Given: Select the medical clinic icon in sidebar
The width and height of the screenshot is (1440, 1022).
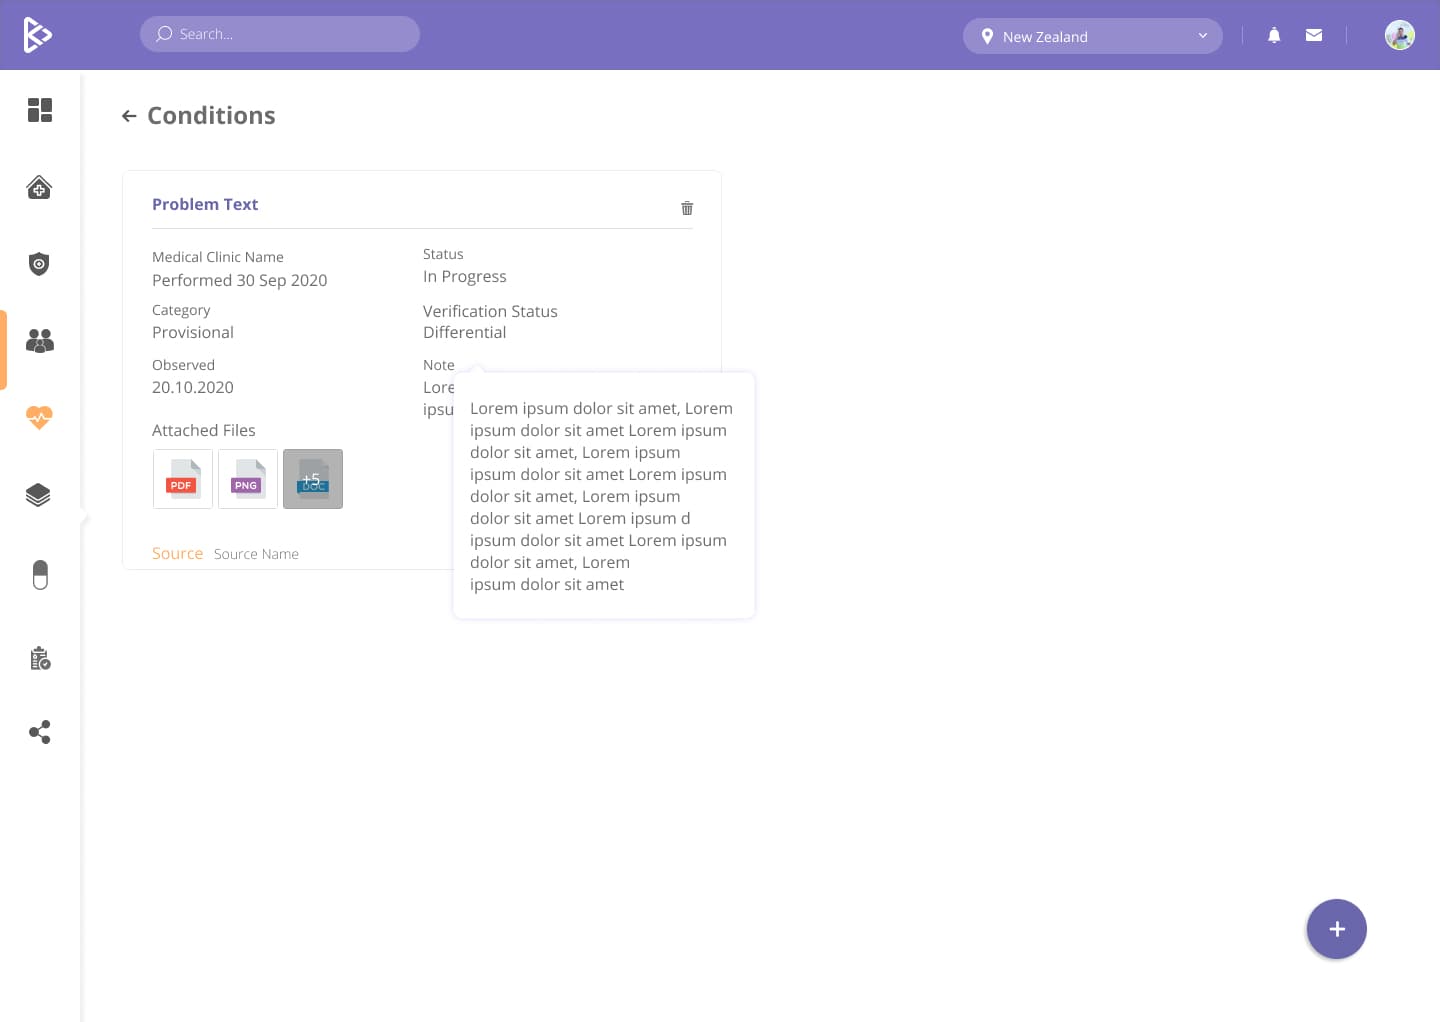Looking at the screenshot, I should (40, 187).
